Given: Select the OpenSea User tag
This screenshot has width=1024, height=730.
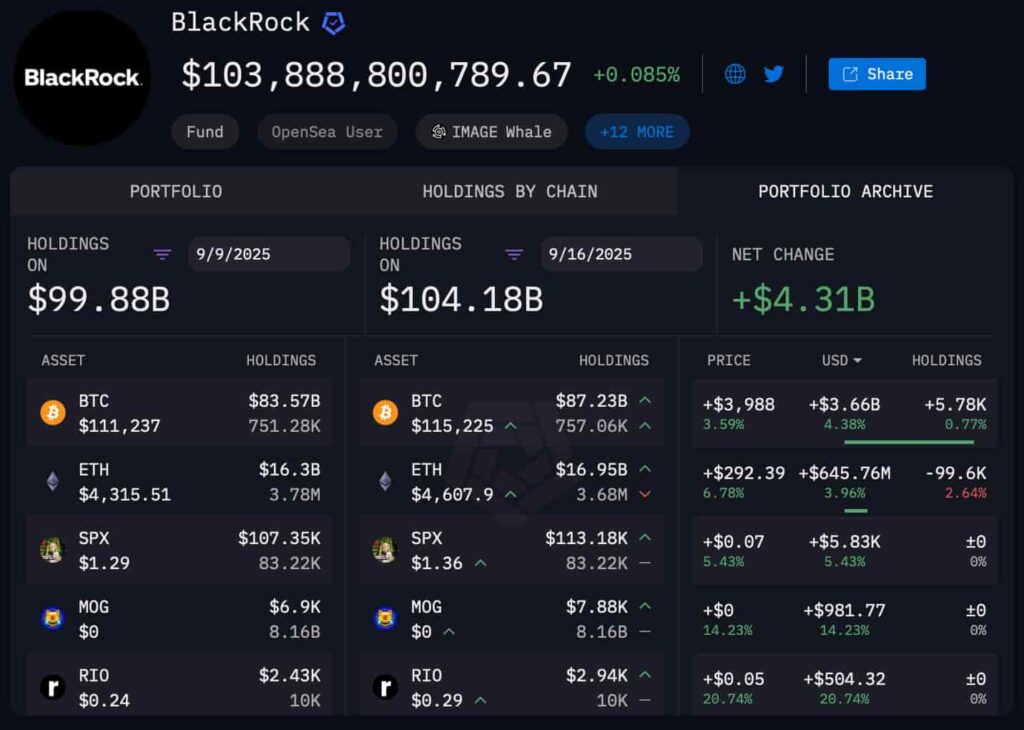Looking at the screenshot, I should pos(327,131).
